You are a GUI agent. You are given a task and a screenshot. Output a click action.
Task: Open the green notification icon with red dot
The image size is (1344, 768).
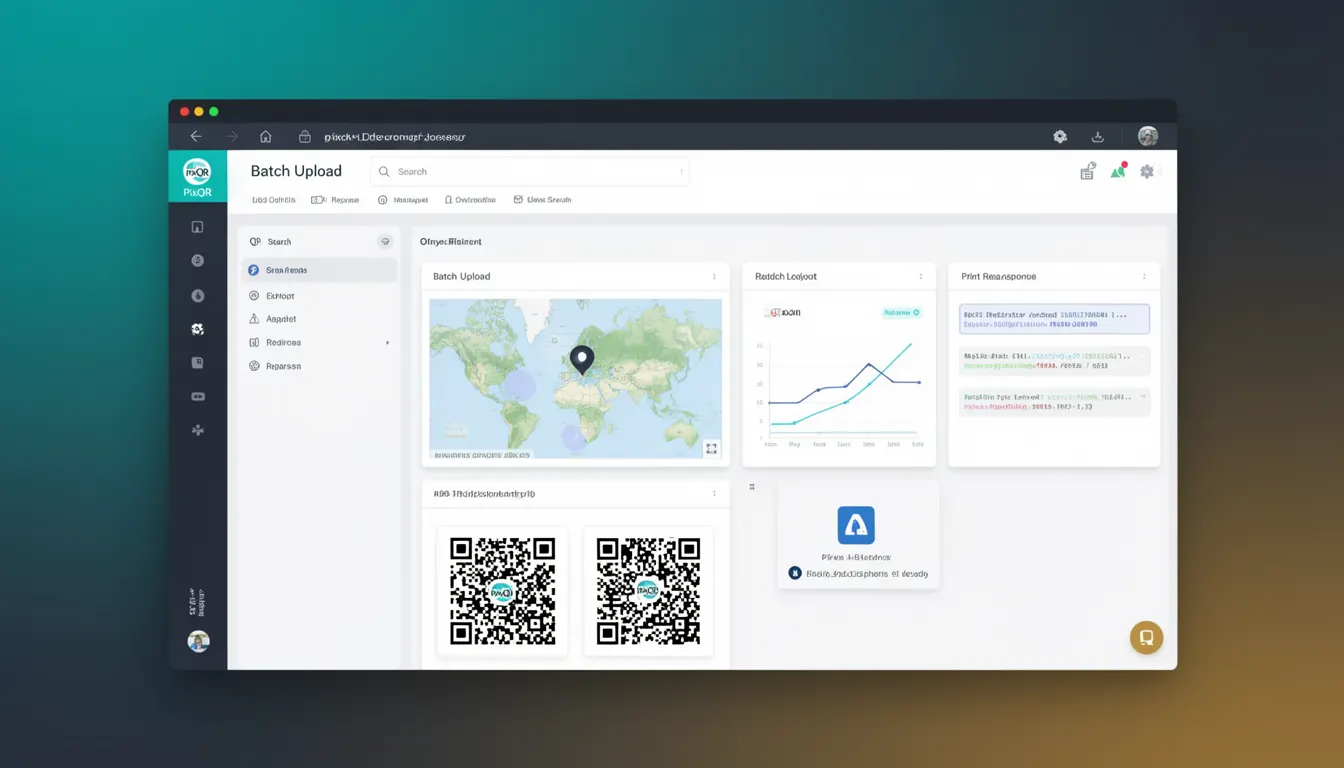point(1119,171)
